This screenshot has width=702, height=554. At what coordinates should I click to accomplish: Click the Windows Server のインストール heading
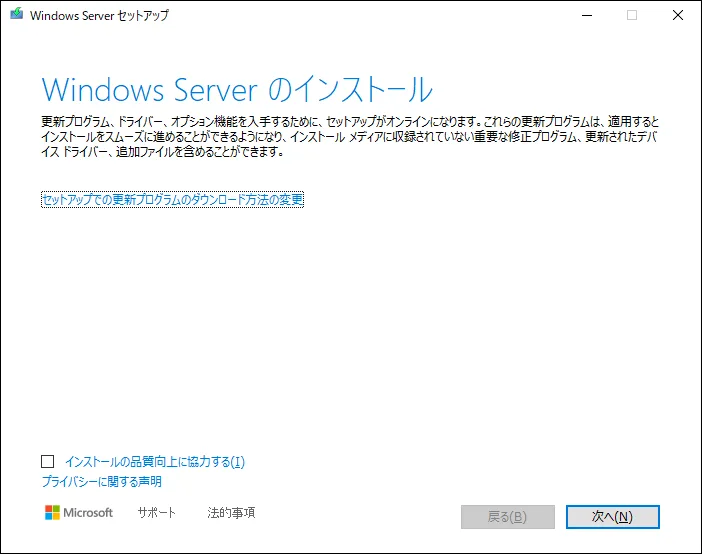pos(237,89)
